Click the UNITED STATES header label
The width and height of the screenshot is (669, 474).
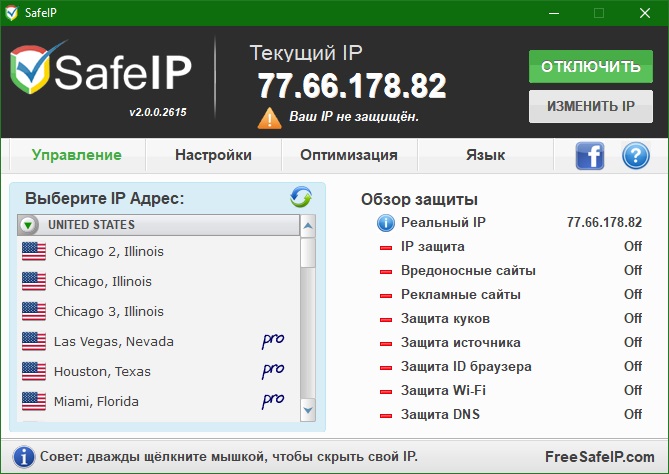coord(91,225)
